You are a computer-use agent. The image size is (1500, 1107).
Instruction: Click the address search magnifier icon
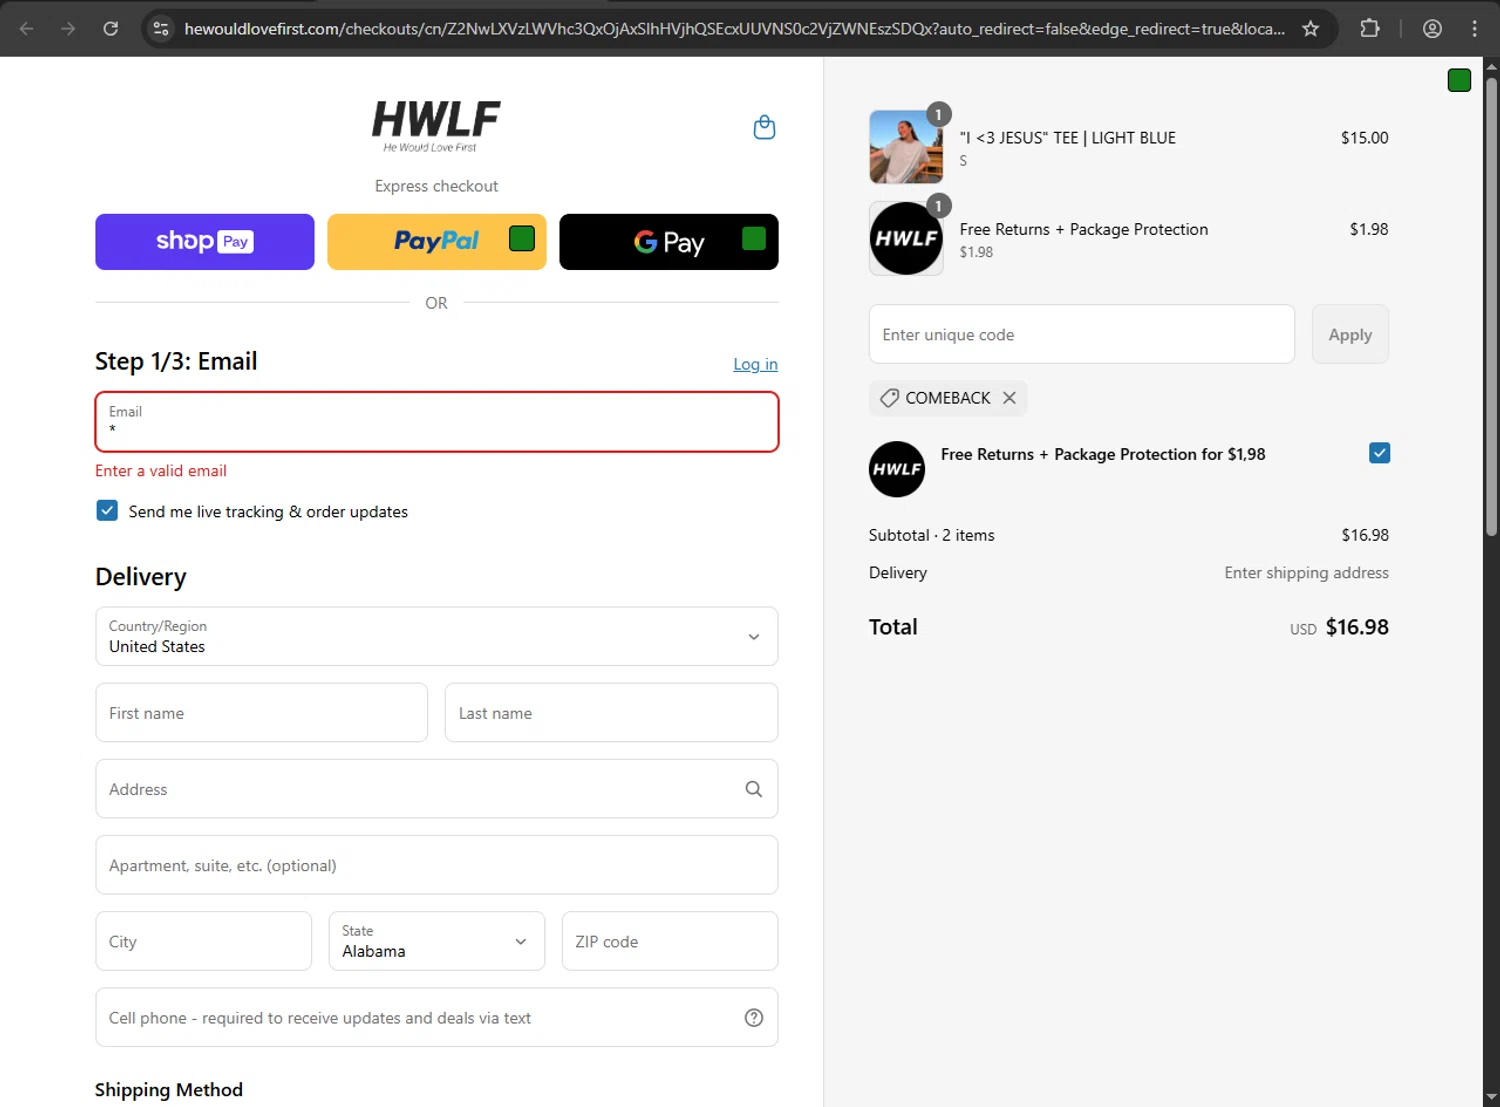tap(754, 789)
